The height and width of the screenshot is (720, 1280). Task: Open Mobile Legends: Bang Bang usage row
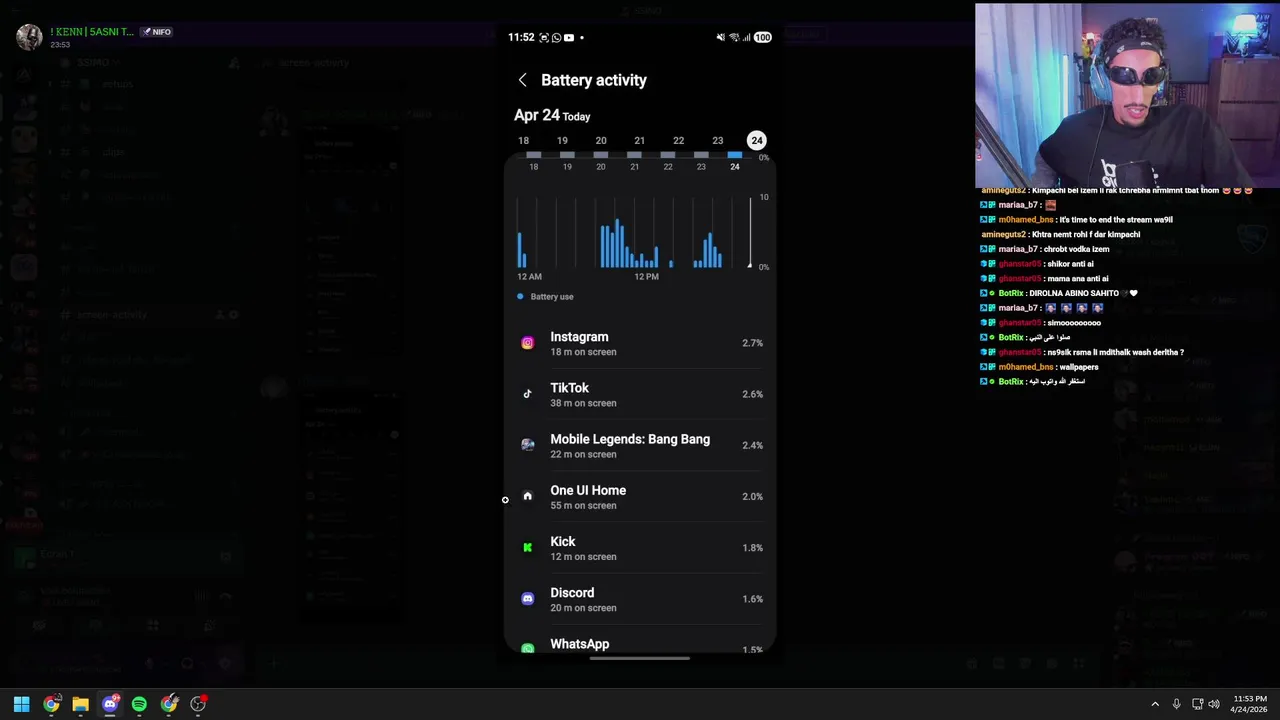[x=640, y=445]
